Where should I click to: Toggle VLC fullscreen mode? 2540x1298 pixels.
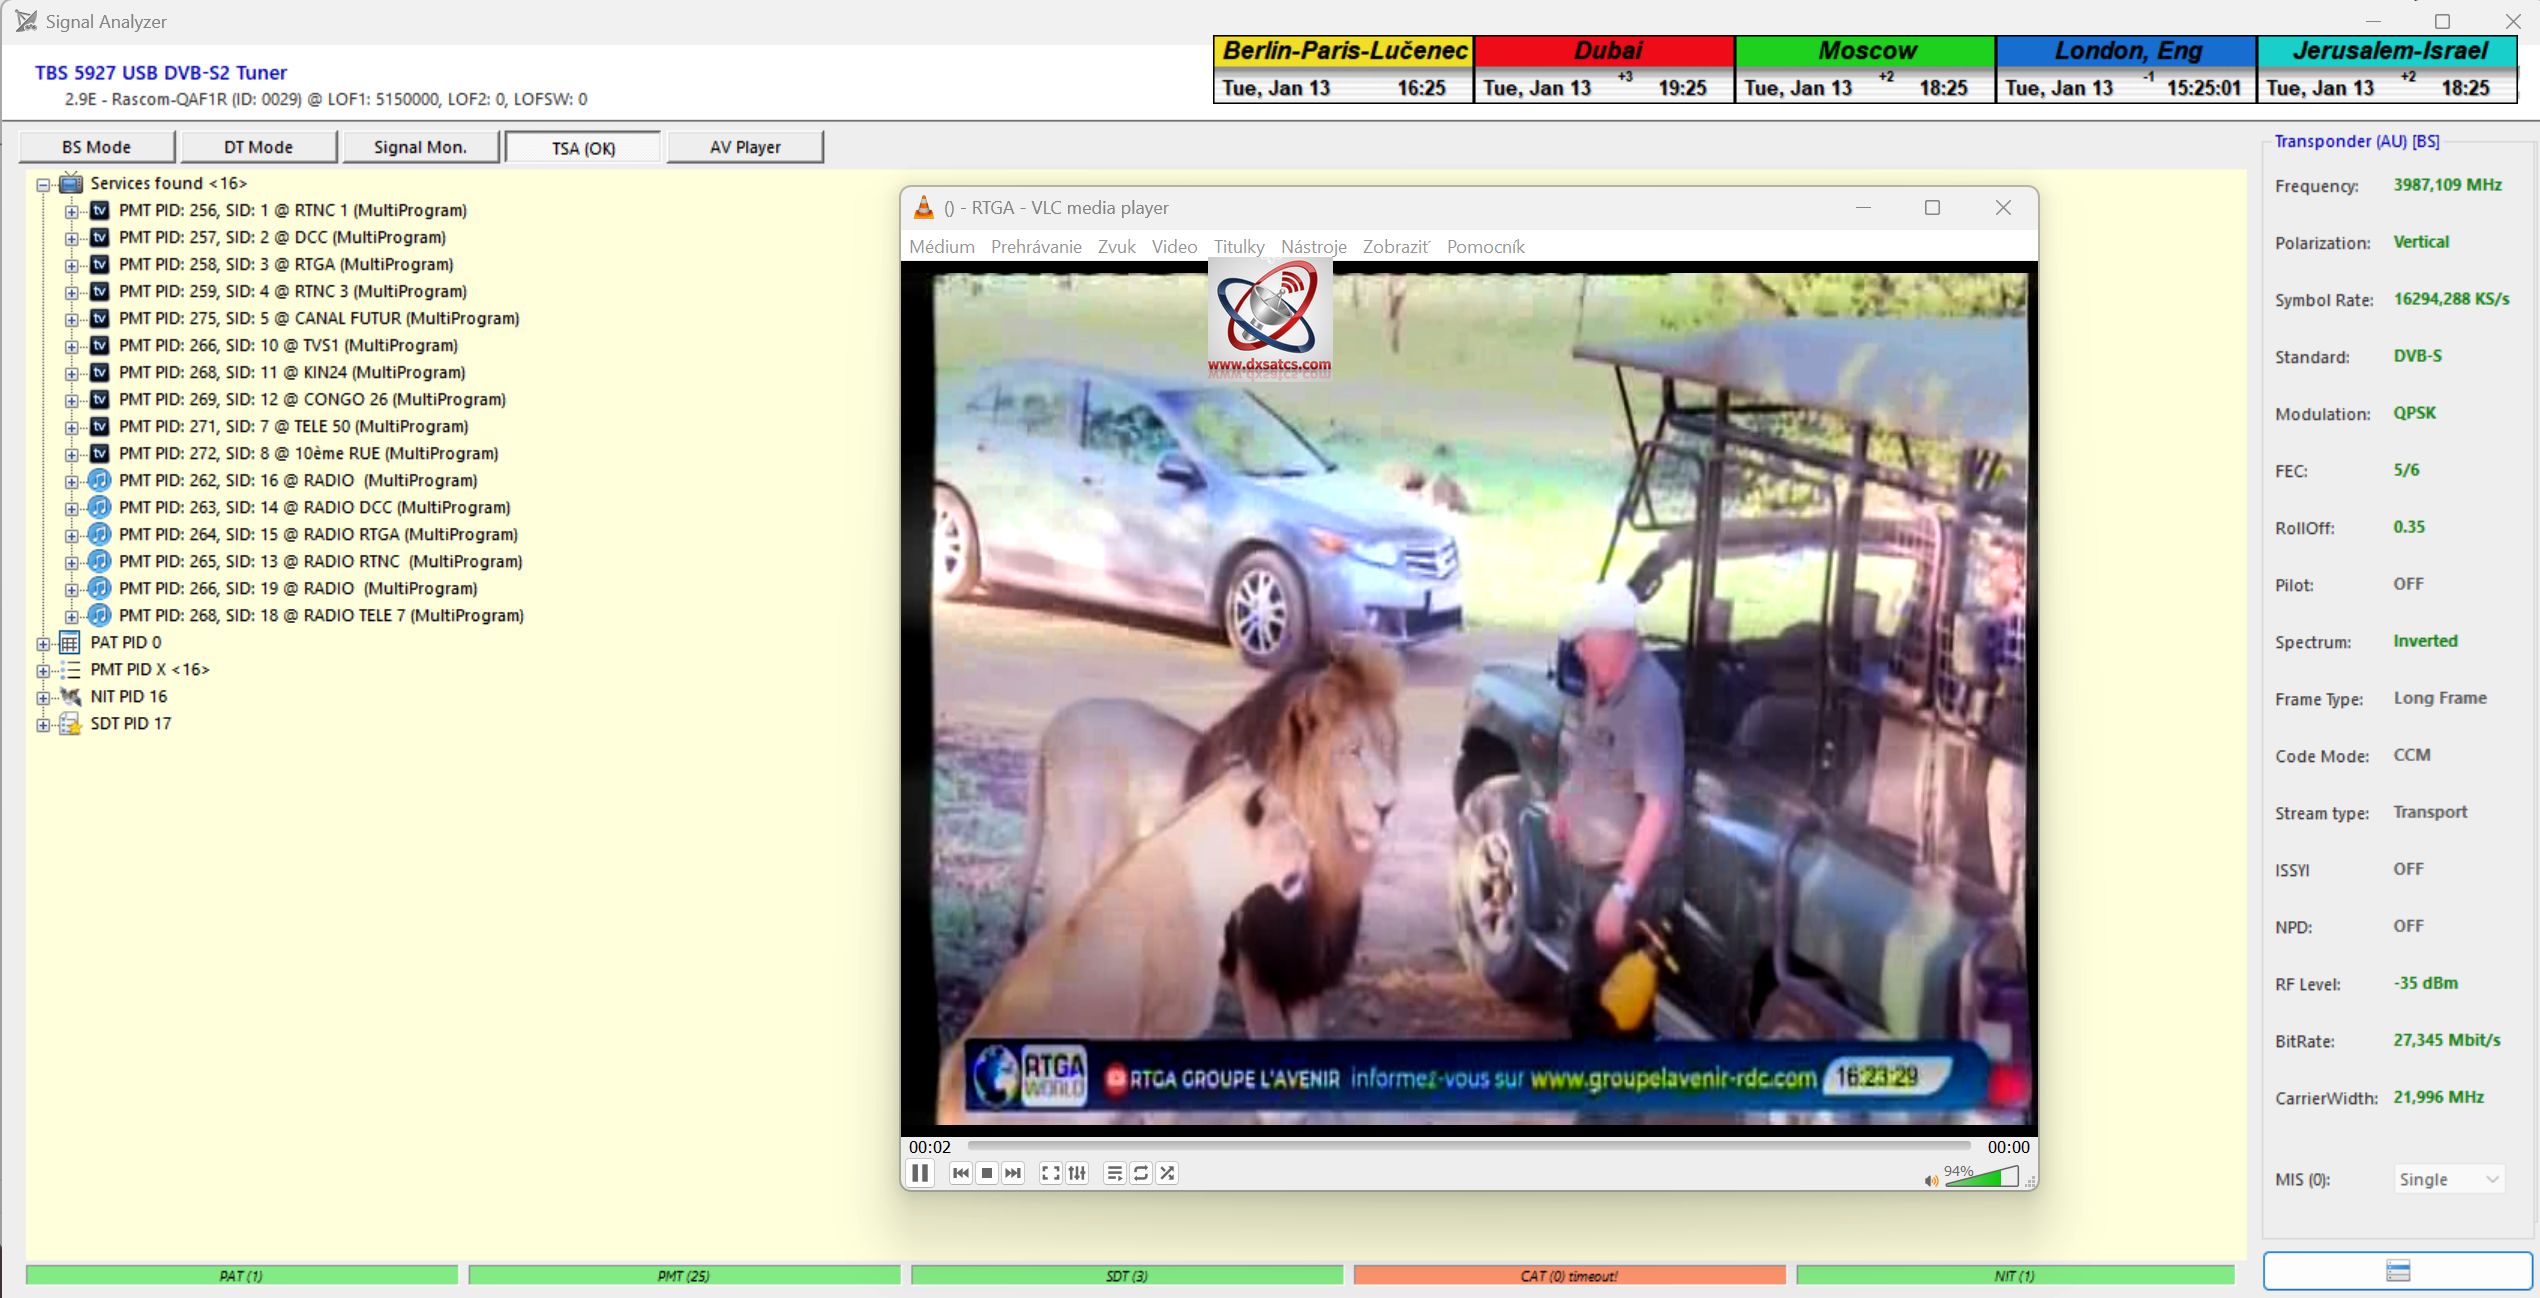(1050, 1173)
